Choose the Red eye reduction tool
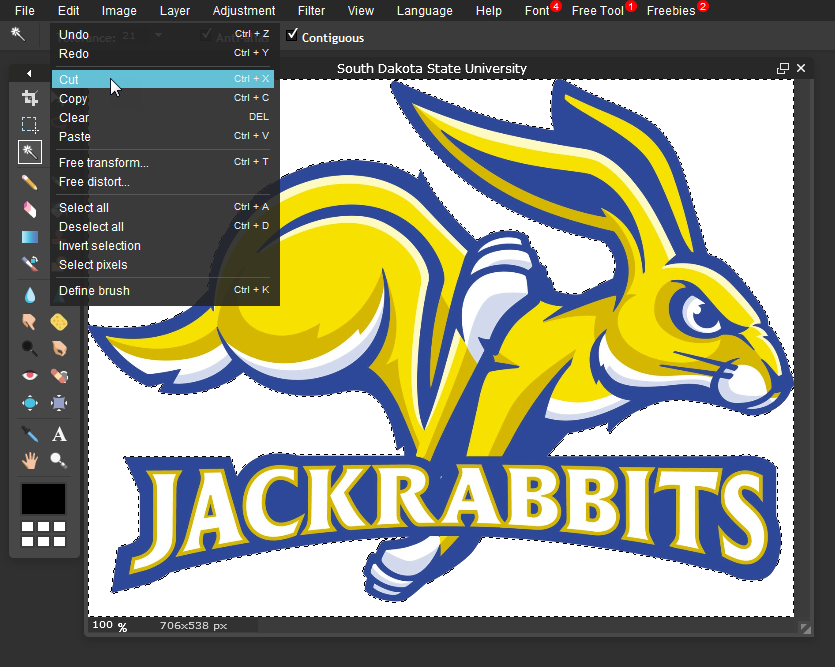835x667 pixels. point(30,376)
